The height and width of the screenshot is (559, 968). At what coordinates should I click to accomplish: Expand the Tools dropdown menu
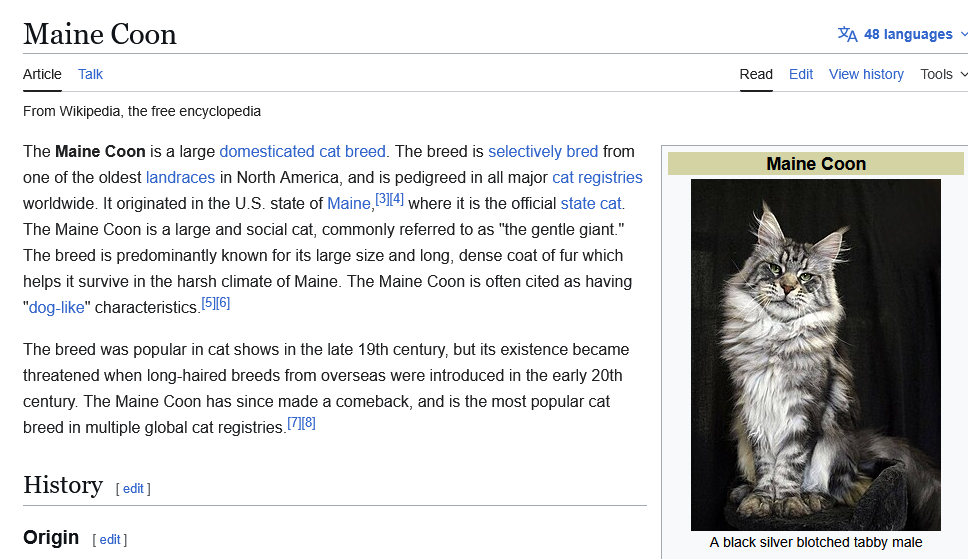click(943, 74)
